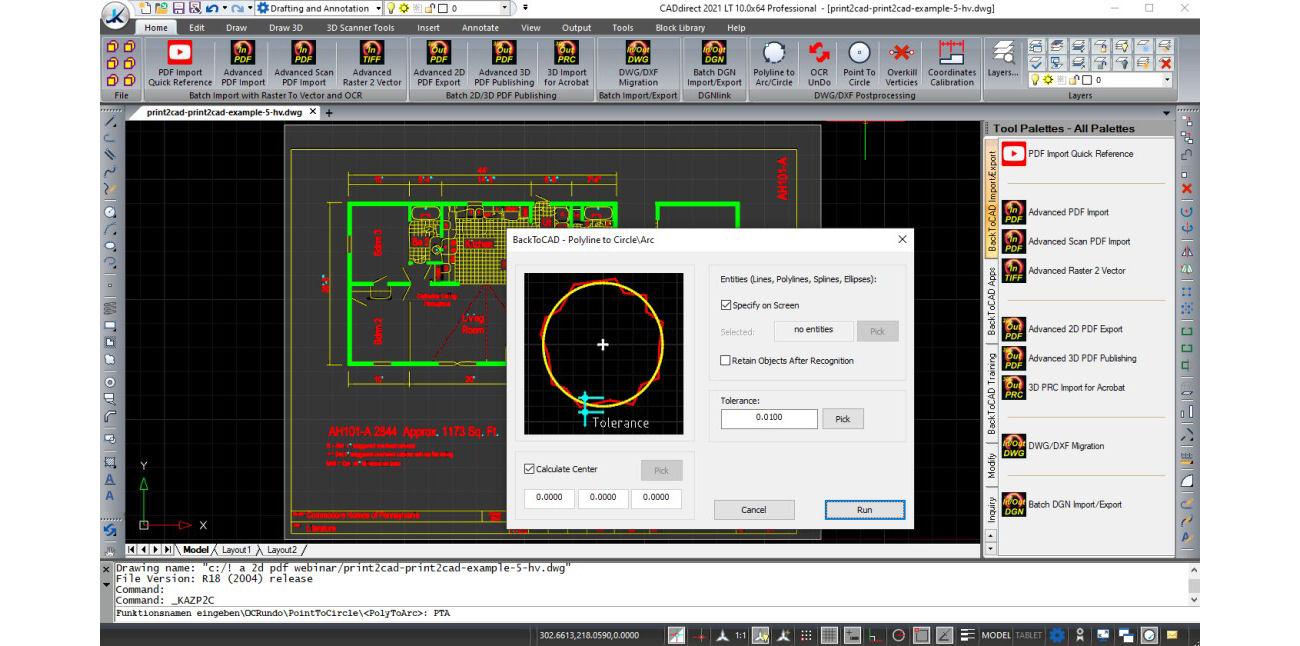Click the OCR UnDo ribbon tool

820,64
